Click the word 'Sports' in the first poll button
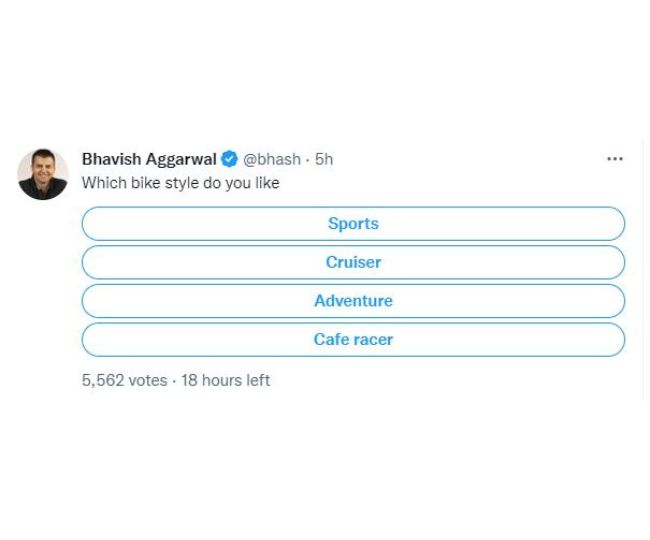 tap(353, 224)
